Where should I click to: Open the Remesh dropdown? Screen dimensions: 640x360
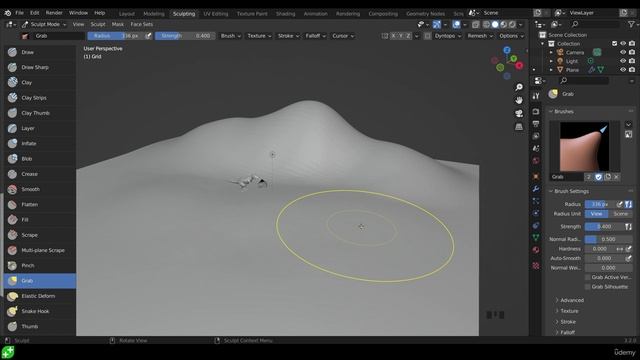tap(480, 36)
